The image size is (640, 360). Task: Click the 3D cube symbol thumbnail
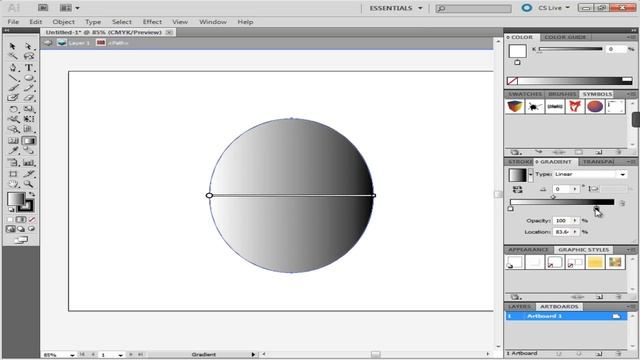[515, 107]
